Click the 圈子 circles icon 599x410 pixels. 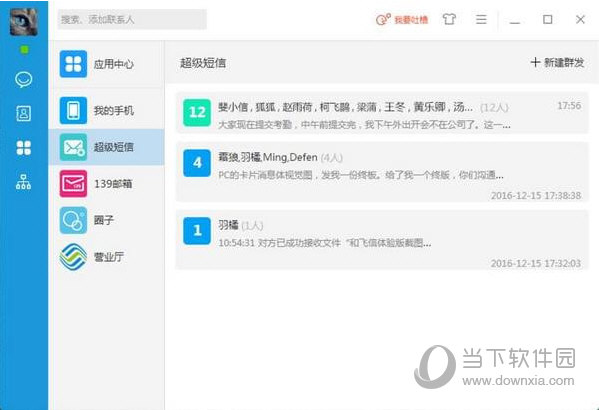click(73, 220)
